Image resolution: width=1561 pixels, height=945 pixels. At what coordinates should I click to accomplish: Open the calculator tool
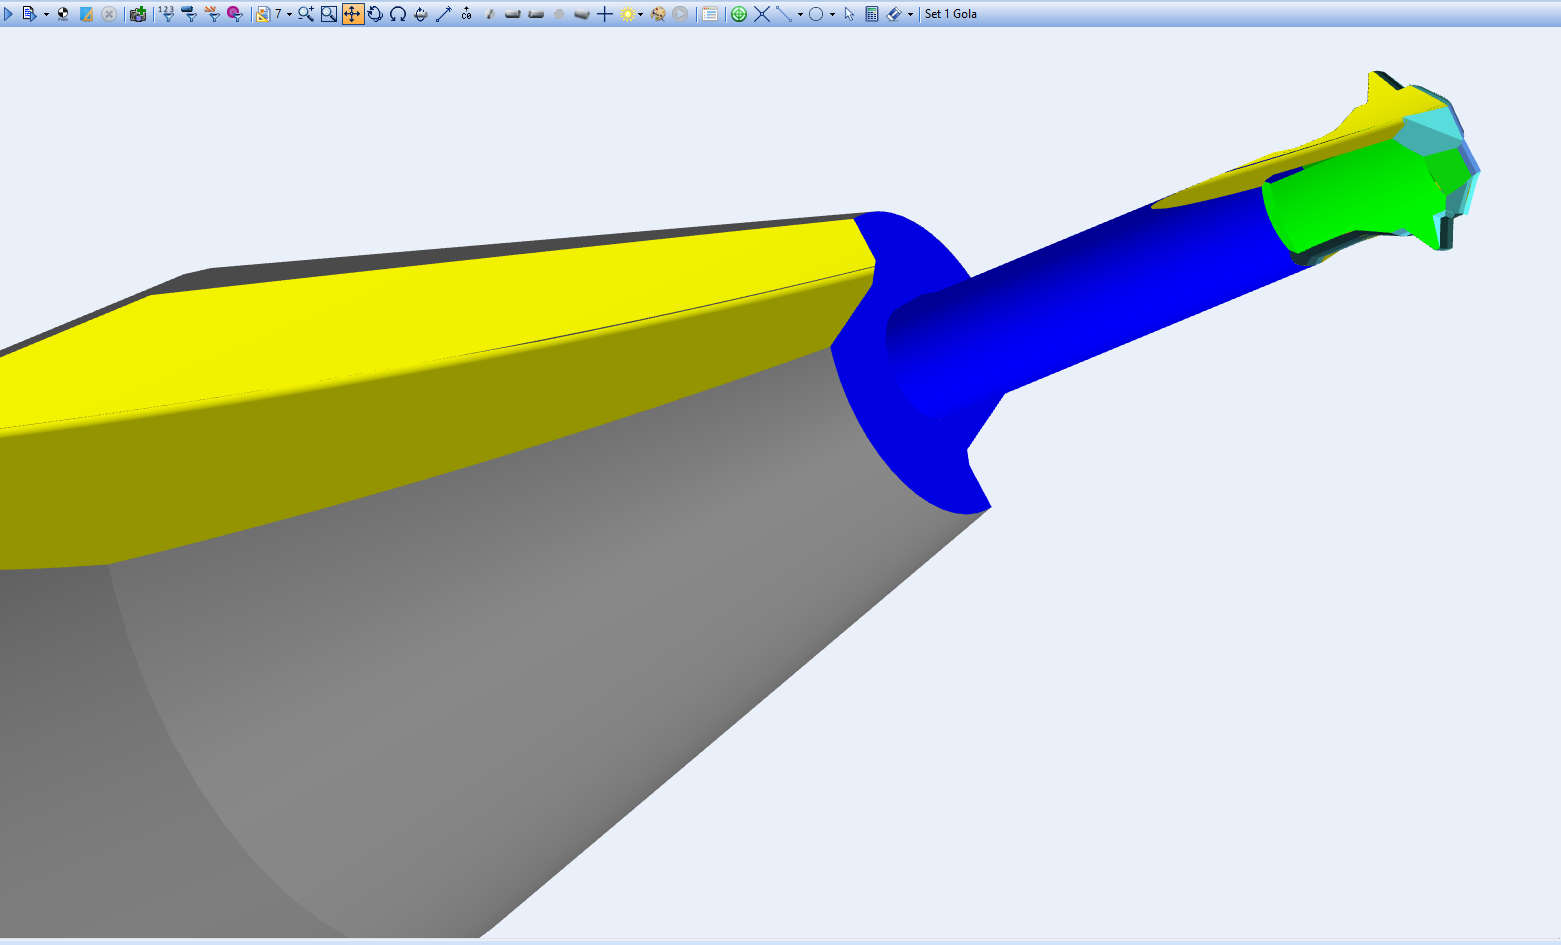coord(872,14)
